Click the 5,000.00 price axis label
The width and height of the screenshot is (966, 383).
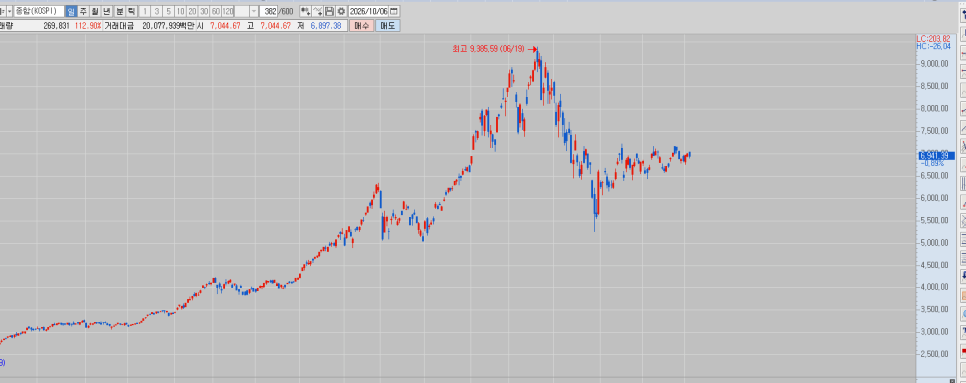(934, 243)
